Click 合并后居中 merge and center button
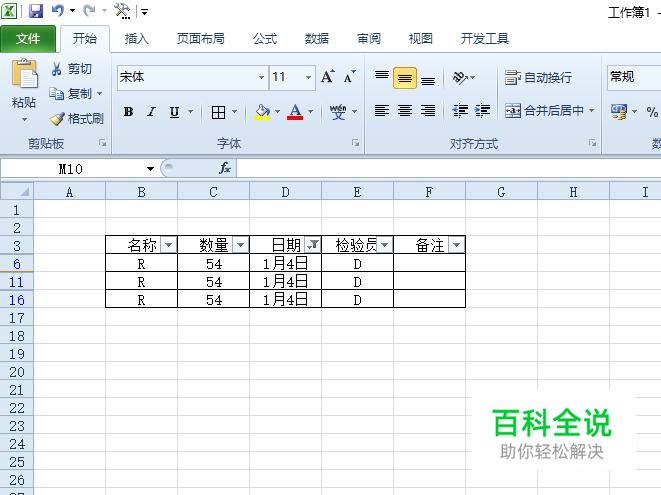This screenshot has width=661, height=495. (x=544, y=111)
